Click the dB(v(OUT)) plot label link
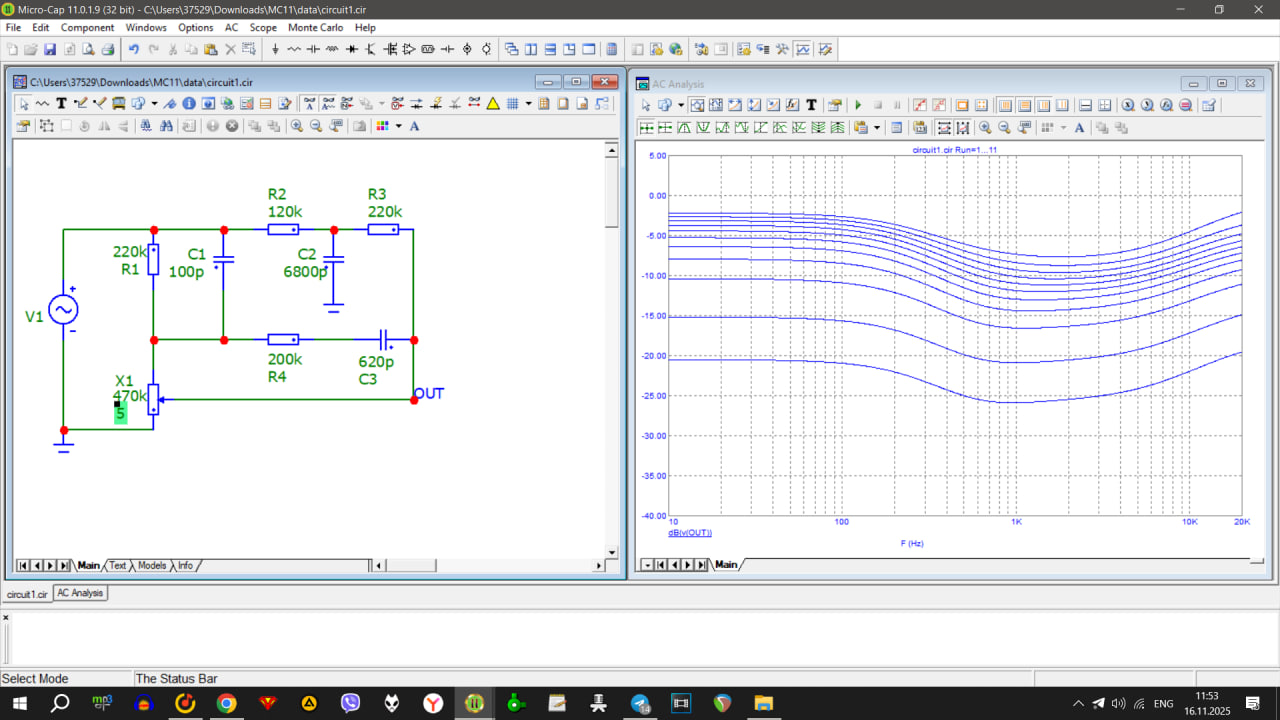Screen dimensions: 1280x720 [690, 533]
